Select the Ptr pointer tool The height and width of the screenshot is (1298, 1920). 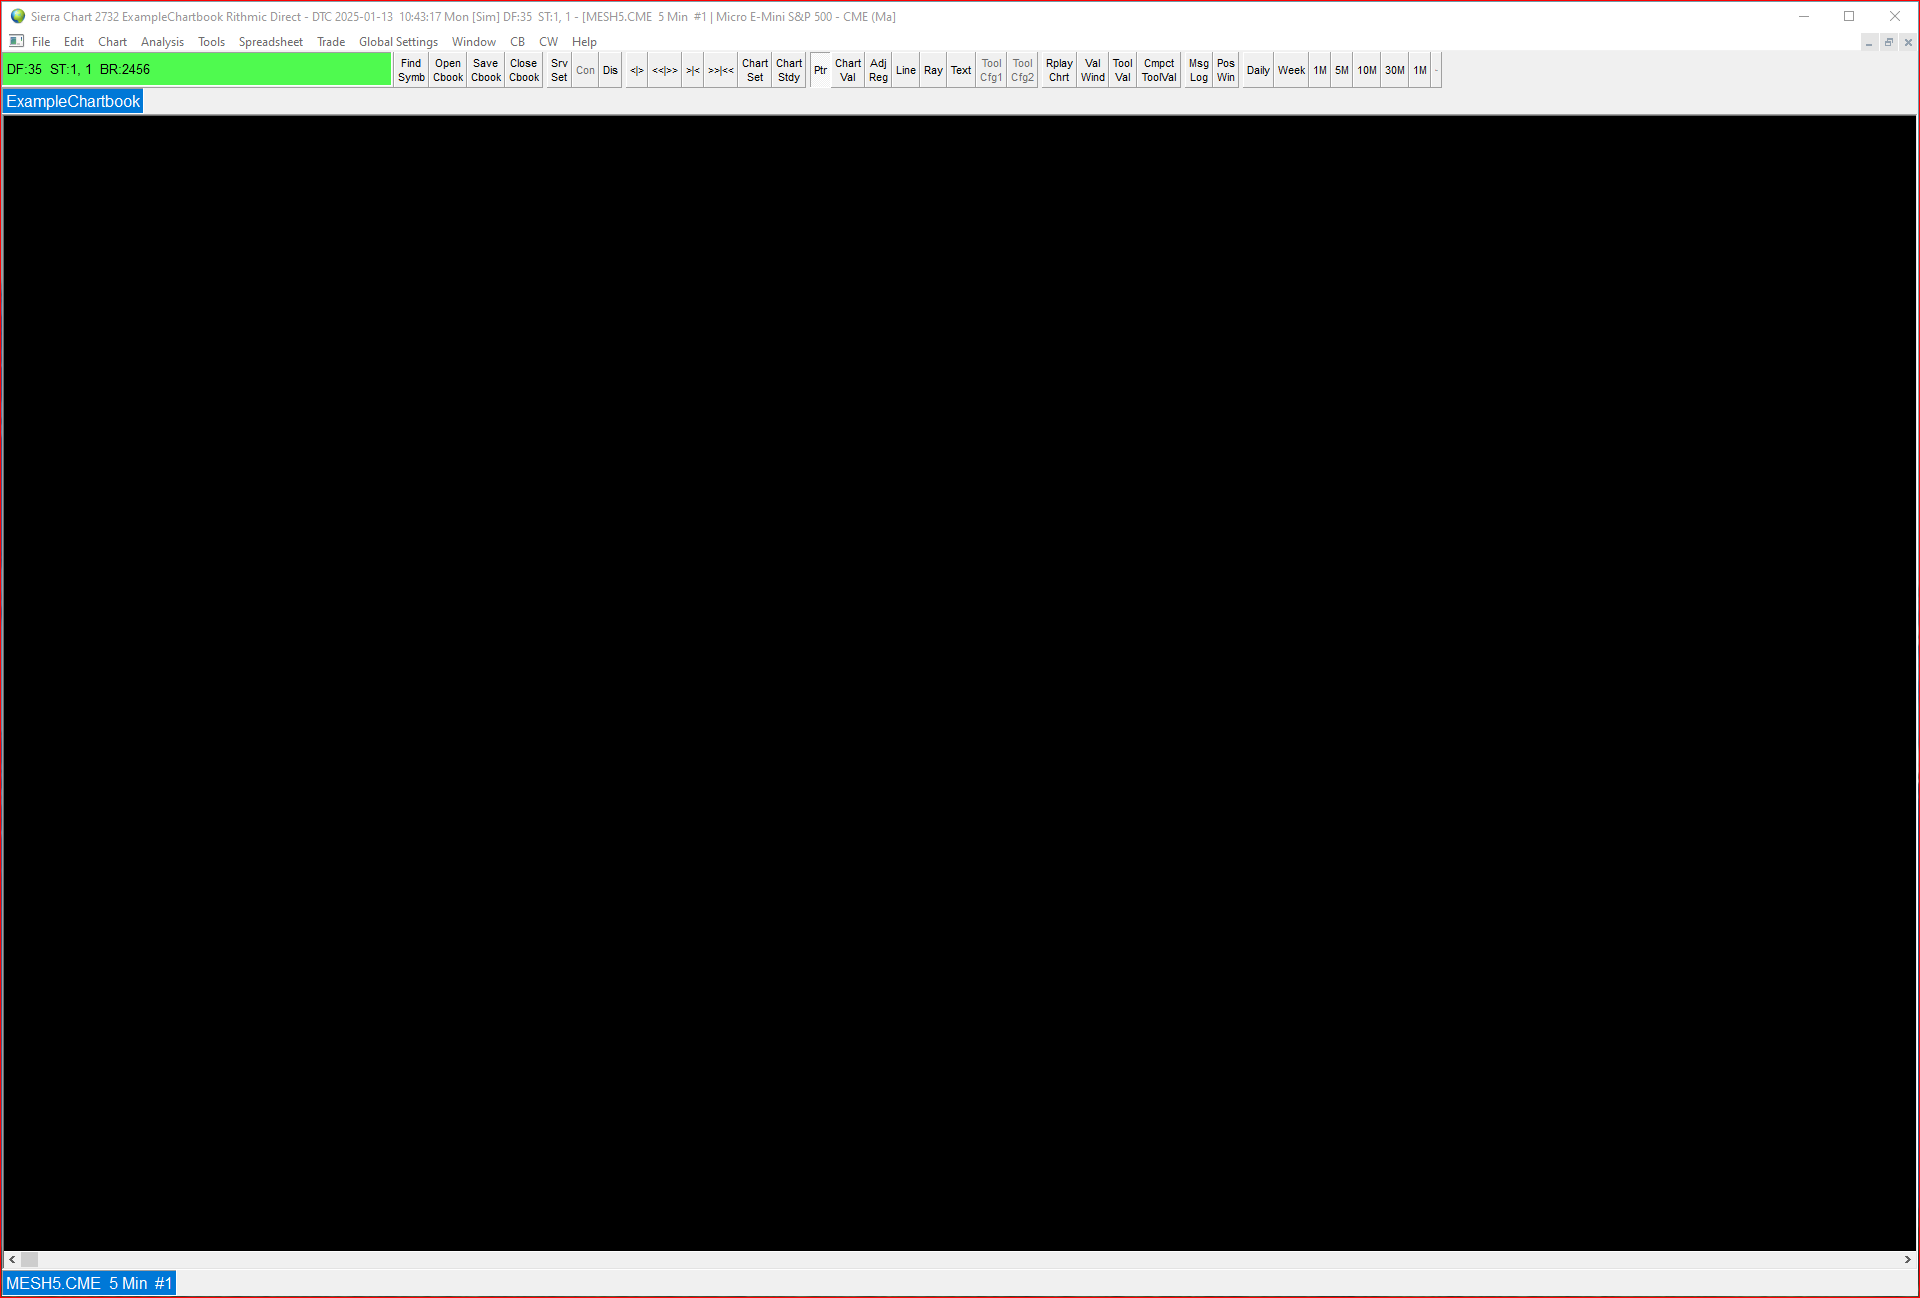coord(820,70)
